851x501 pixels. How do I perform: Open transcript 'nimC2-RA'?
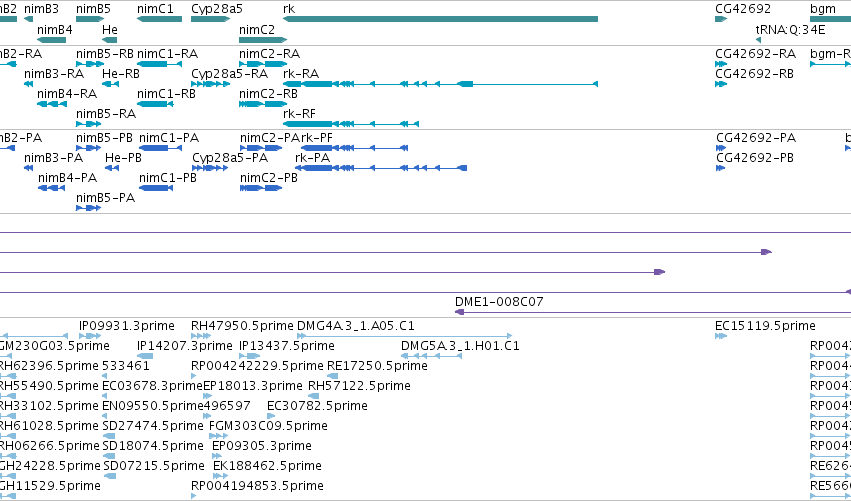[x=263, y=64]
